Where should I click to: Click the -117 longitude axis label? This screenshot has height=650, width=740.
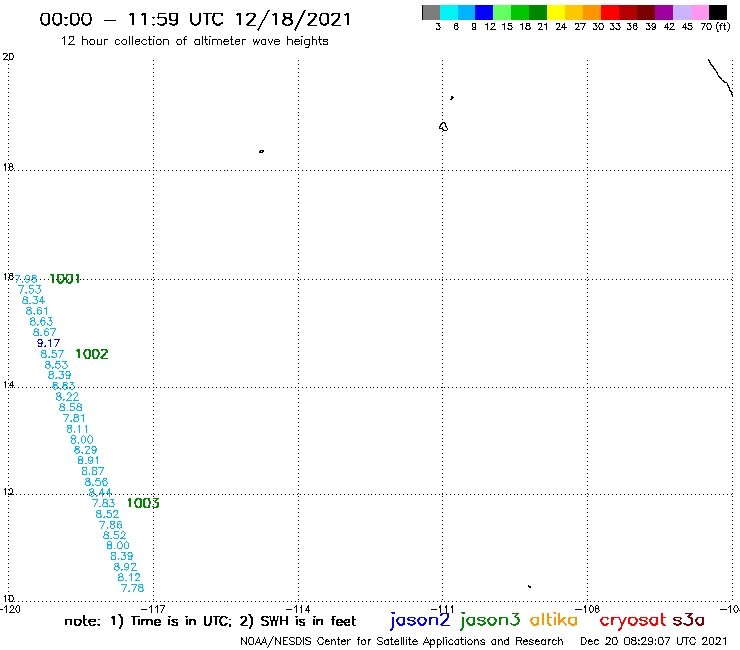153,609
